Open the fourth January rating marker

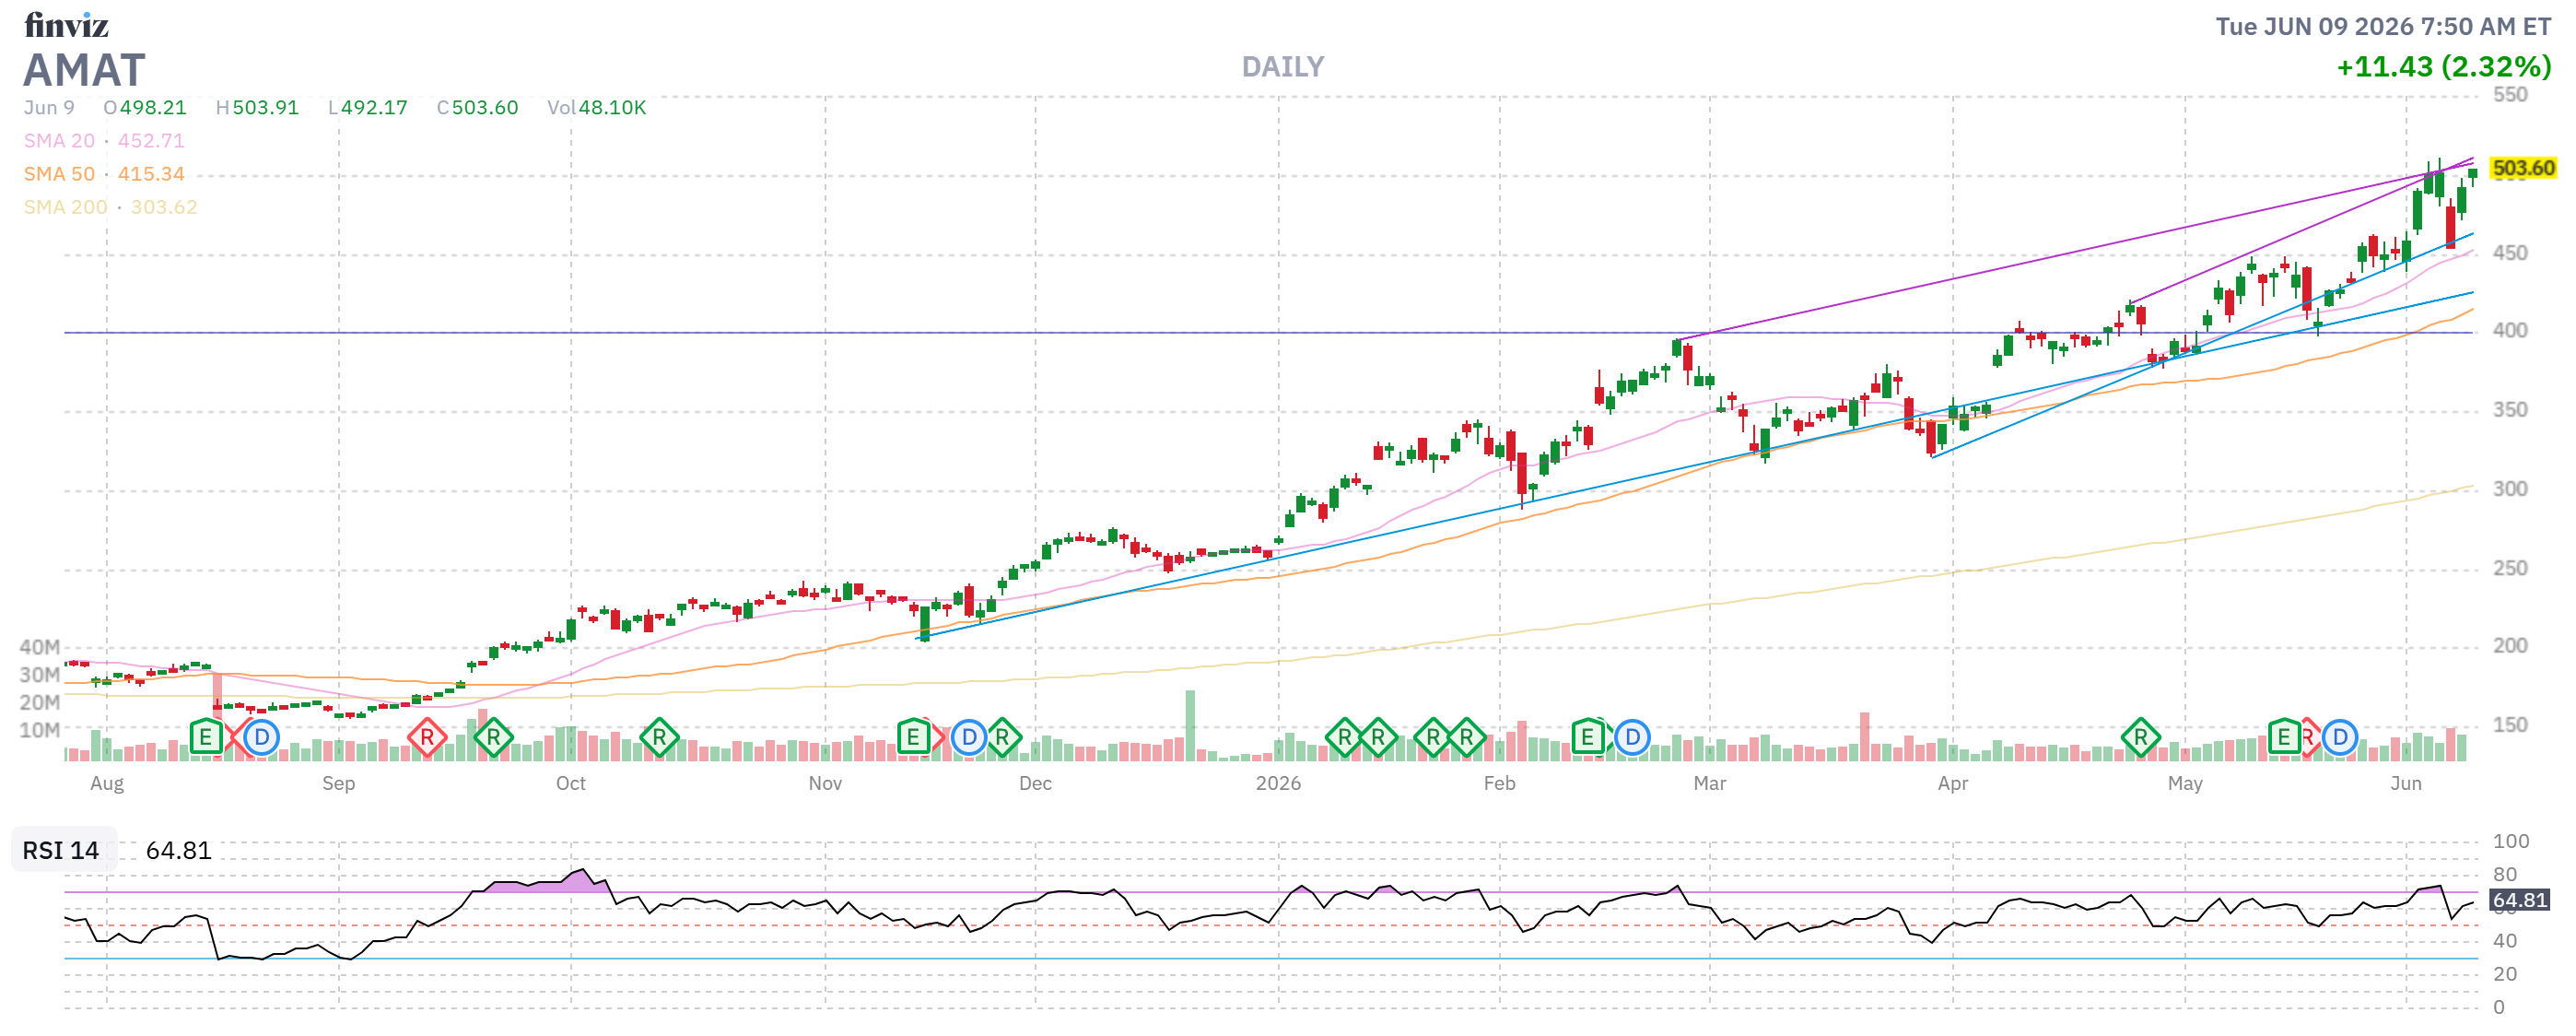(1466, 738)
